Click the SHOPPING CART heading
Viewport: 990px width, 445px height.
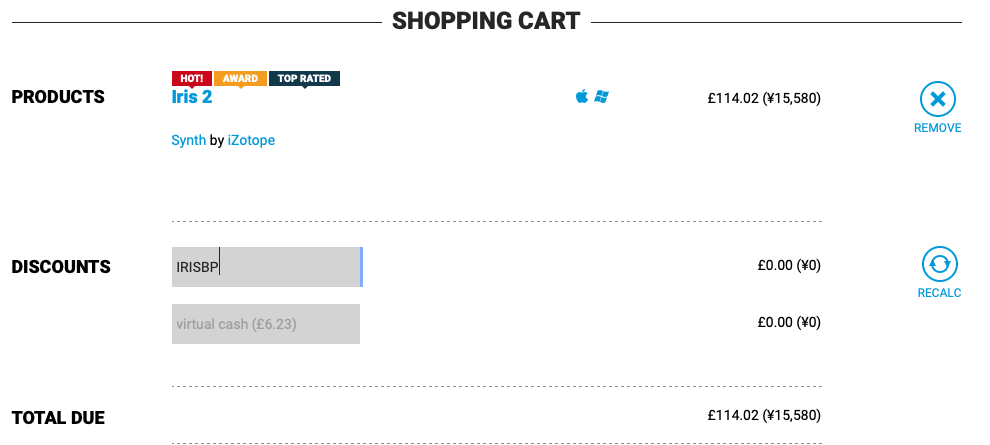486,21
